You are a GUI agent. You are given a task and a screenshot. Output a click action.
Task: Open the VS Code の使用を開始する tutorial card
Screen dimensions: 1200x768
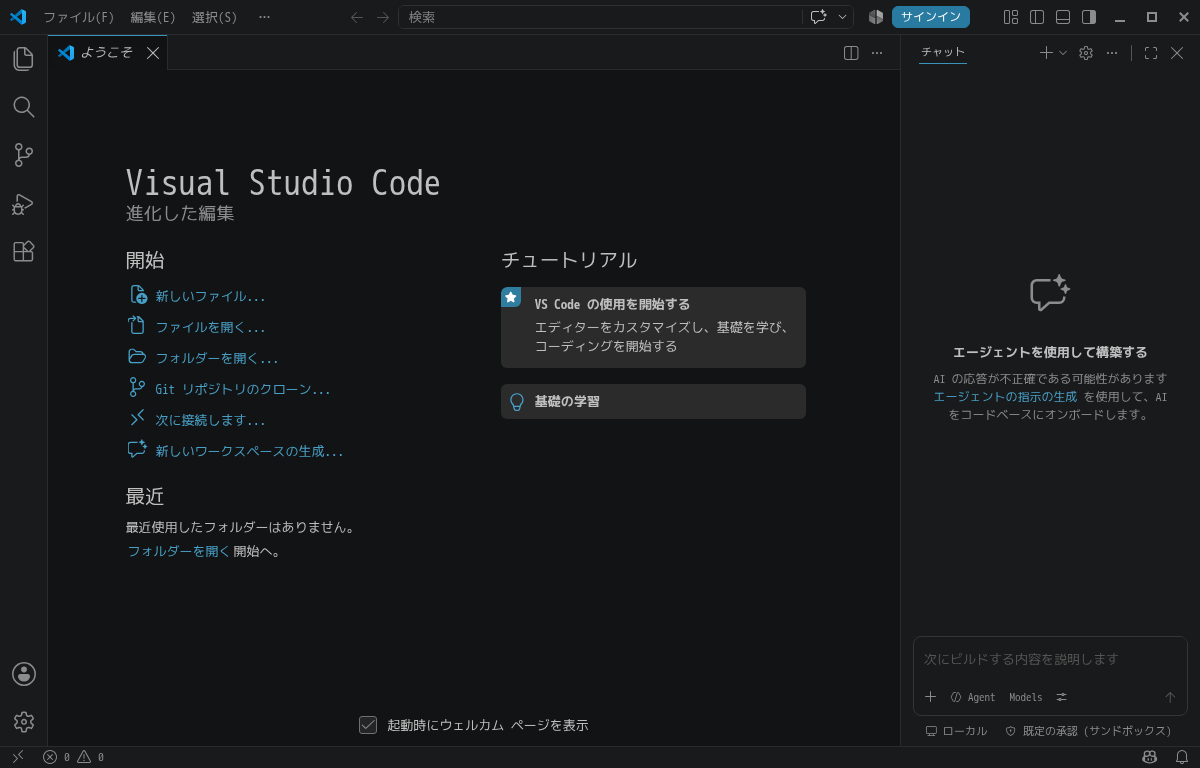[x=653, y=327]
